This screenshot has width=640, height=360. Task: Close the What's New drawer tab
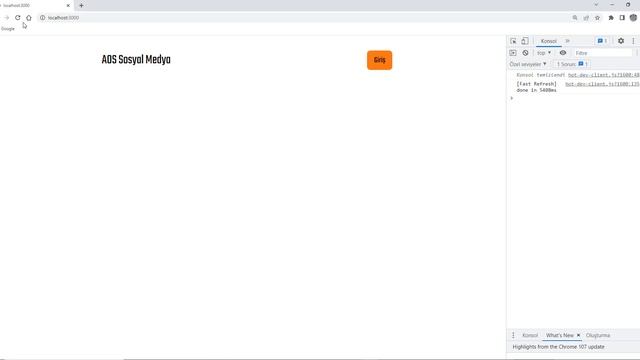point(578,335)
